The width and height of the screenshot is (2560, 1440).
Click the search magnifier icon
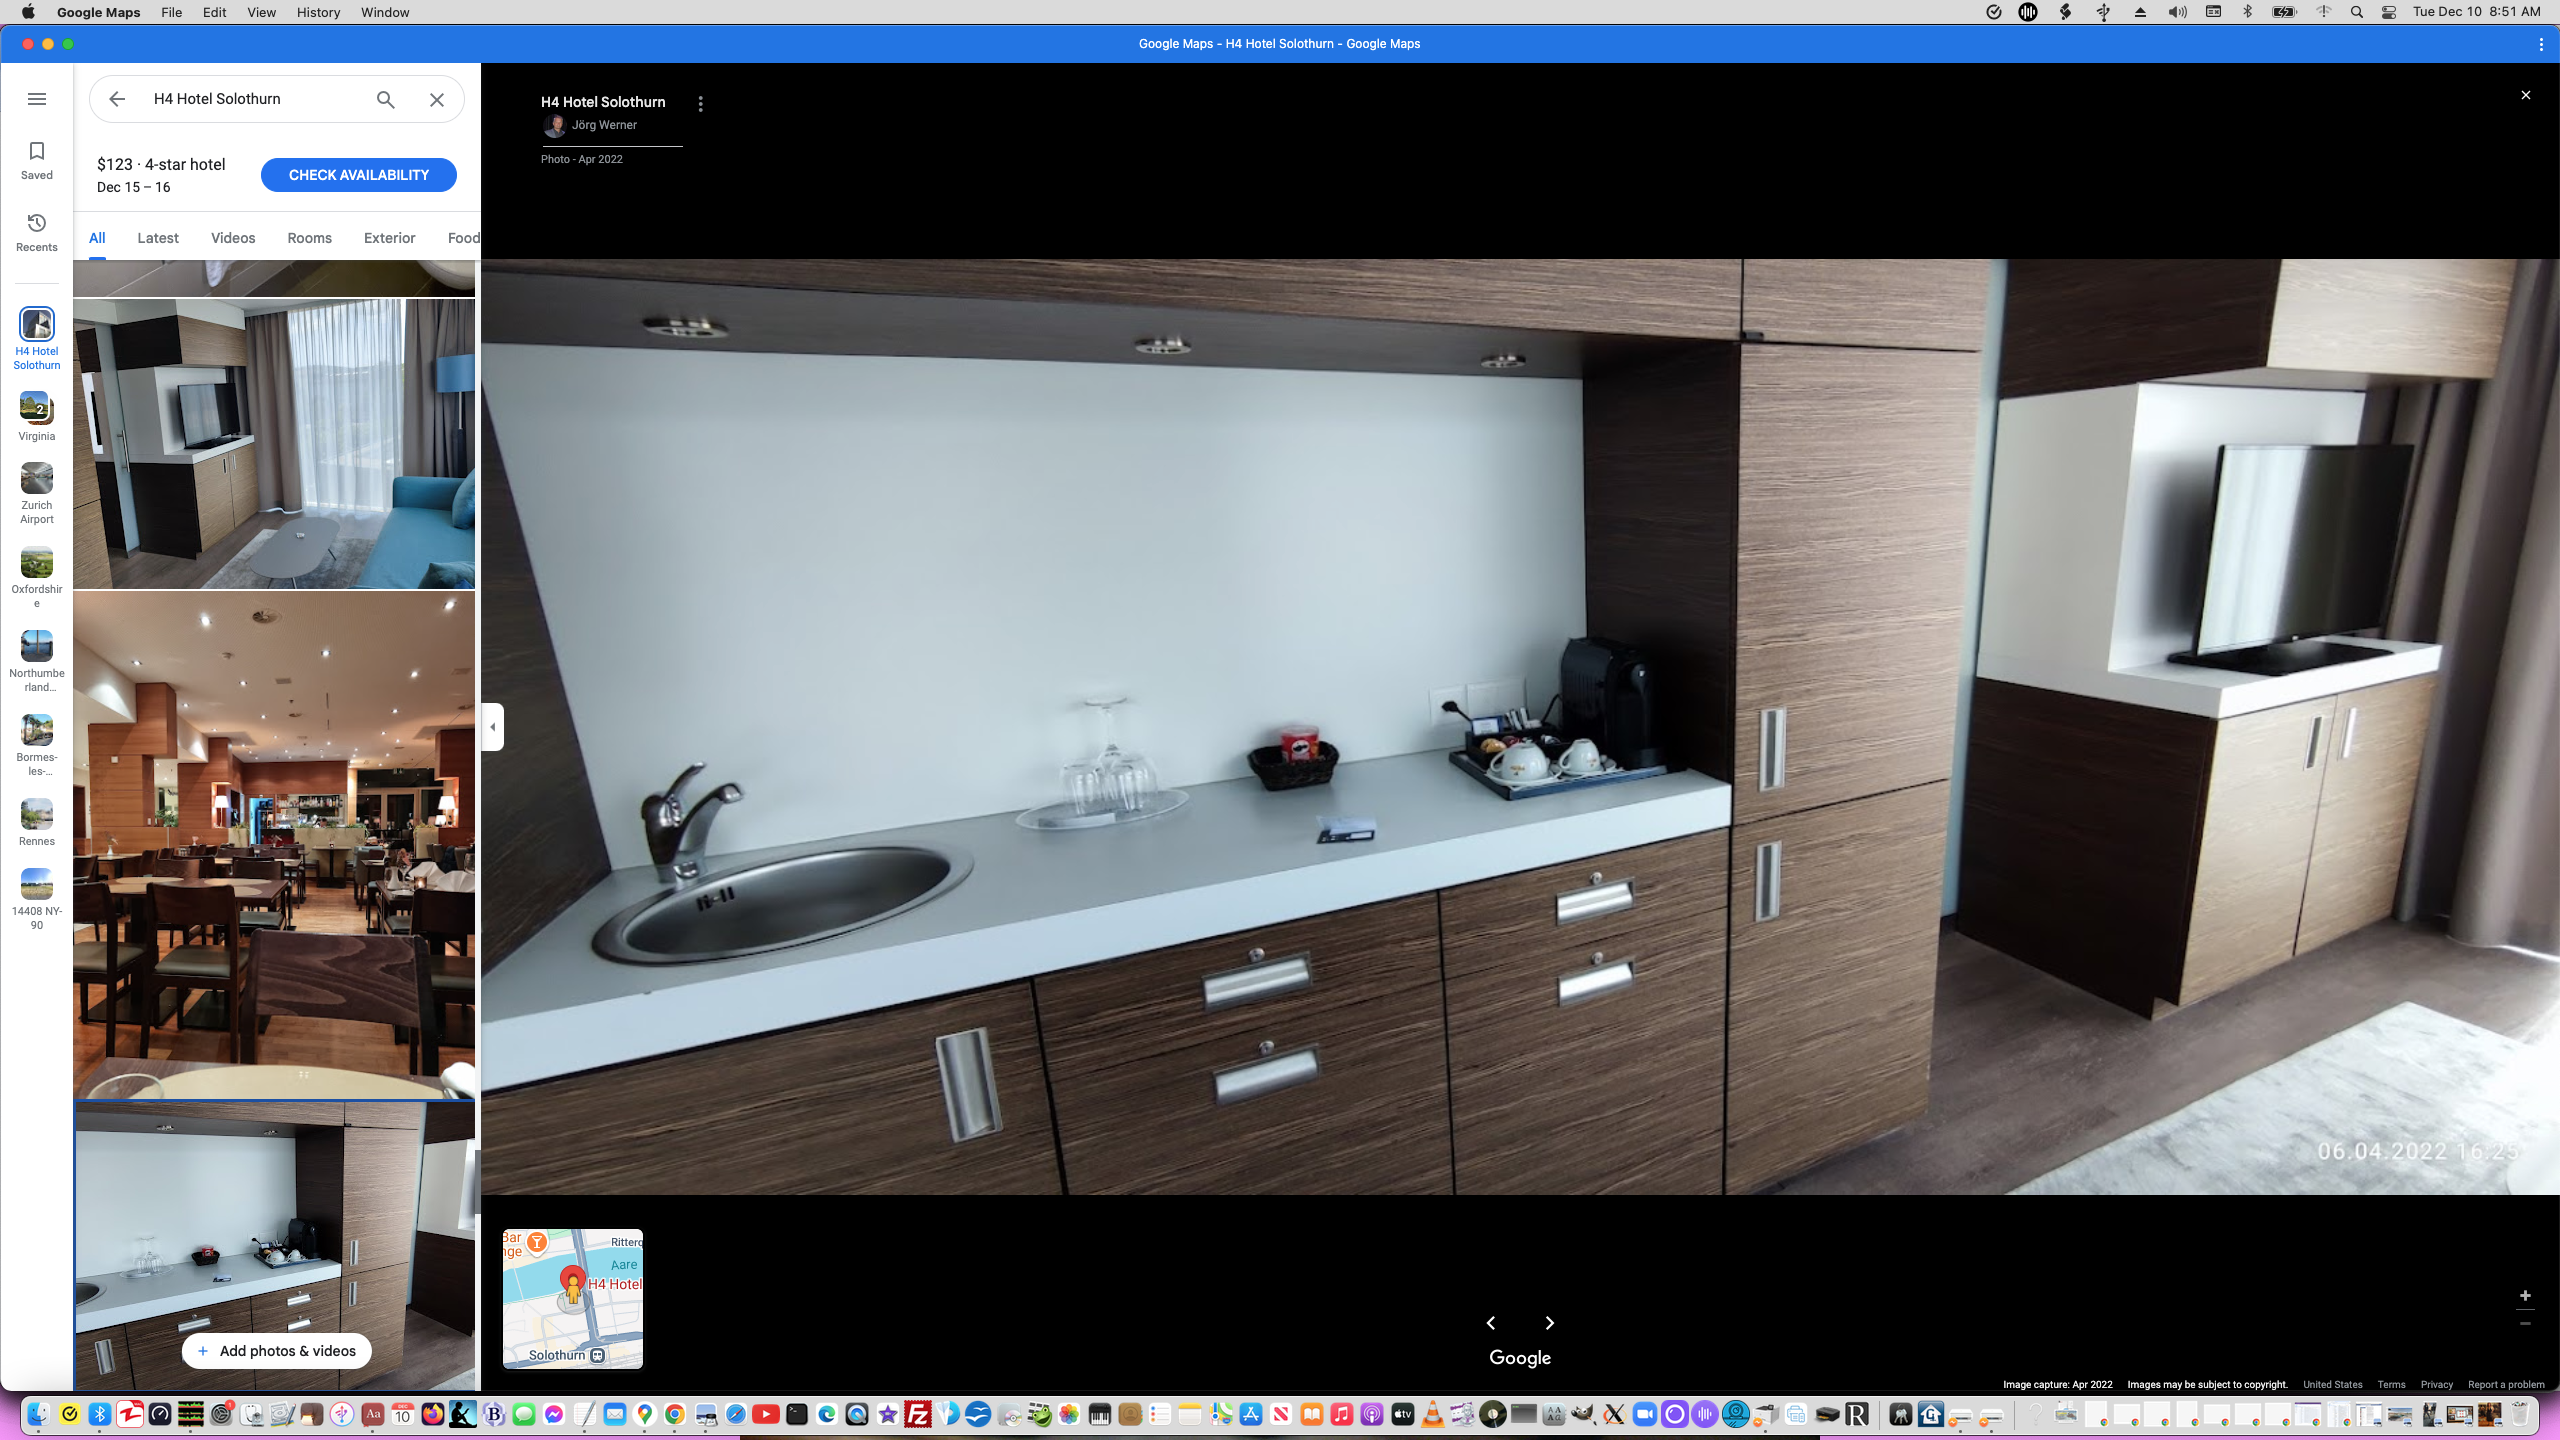[x=384, y=99]
